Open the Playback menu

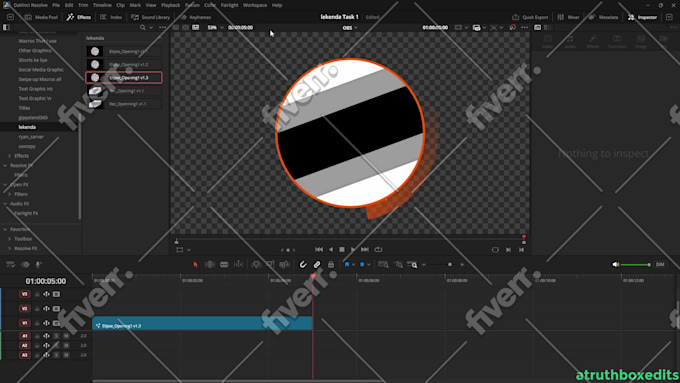pyautogui.click(x=170, y=5)
